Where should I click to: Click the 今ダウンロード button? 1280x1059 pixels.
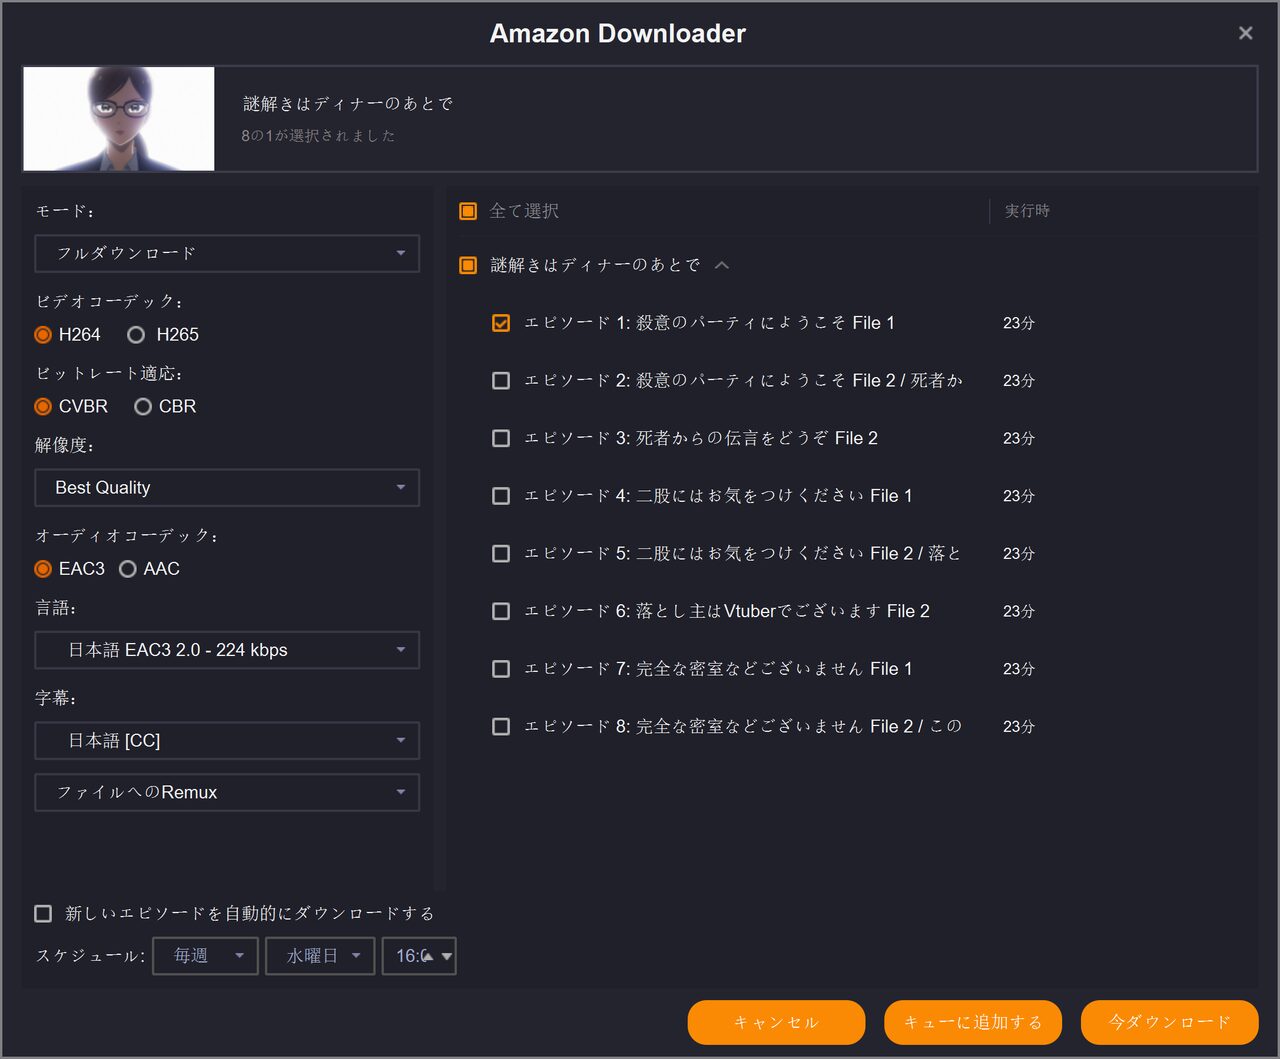coord(1169,1022)
